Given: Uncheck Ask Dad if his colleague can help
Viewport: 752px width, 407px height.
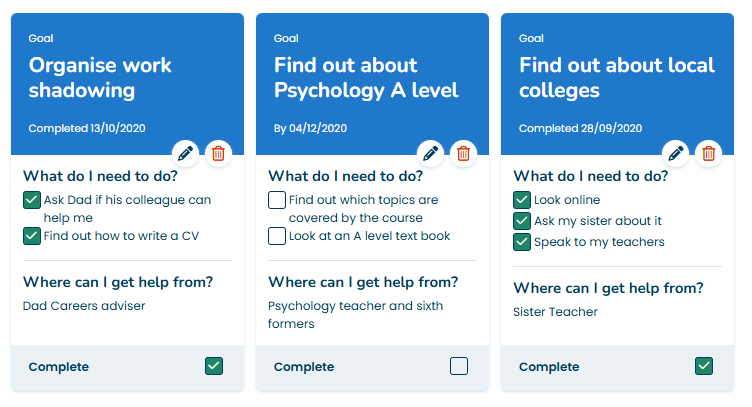Looking at the screenshot, I should [x=32, y=200].
